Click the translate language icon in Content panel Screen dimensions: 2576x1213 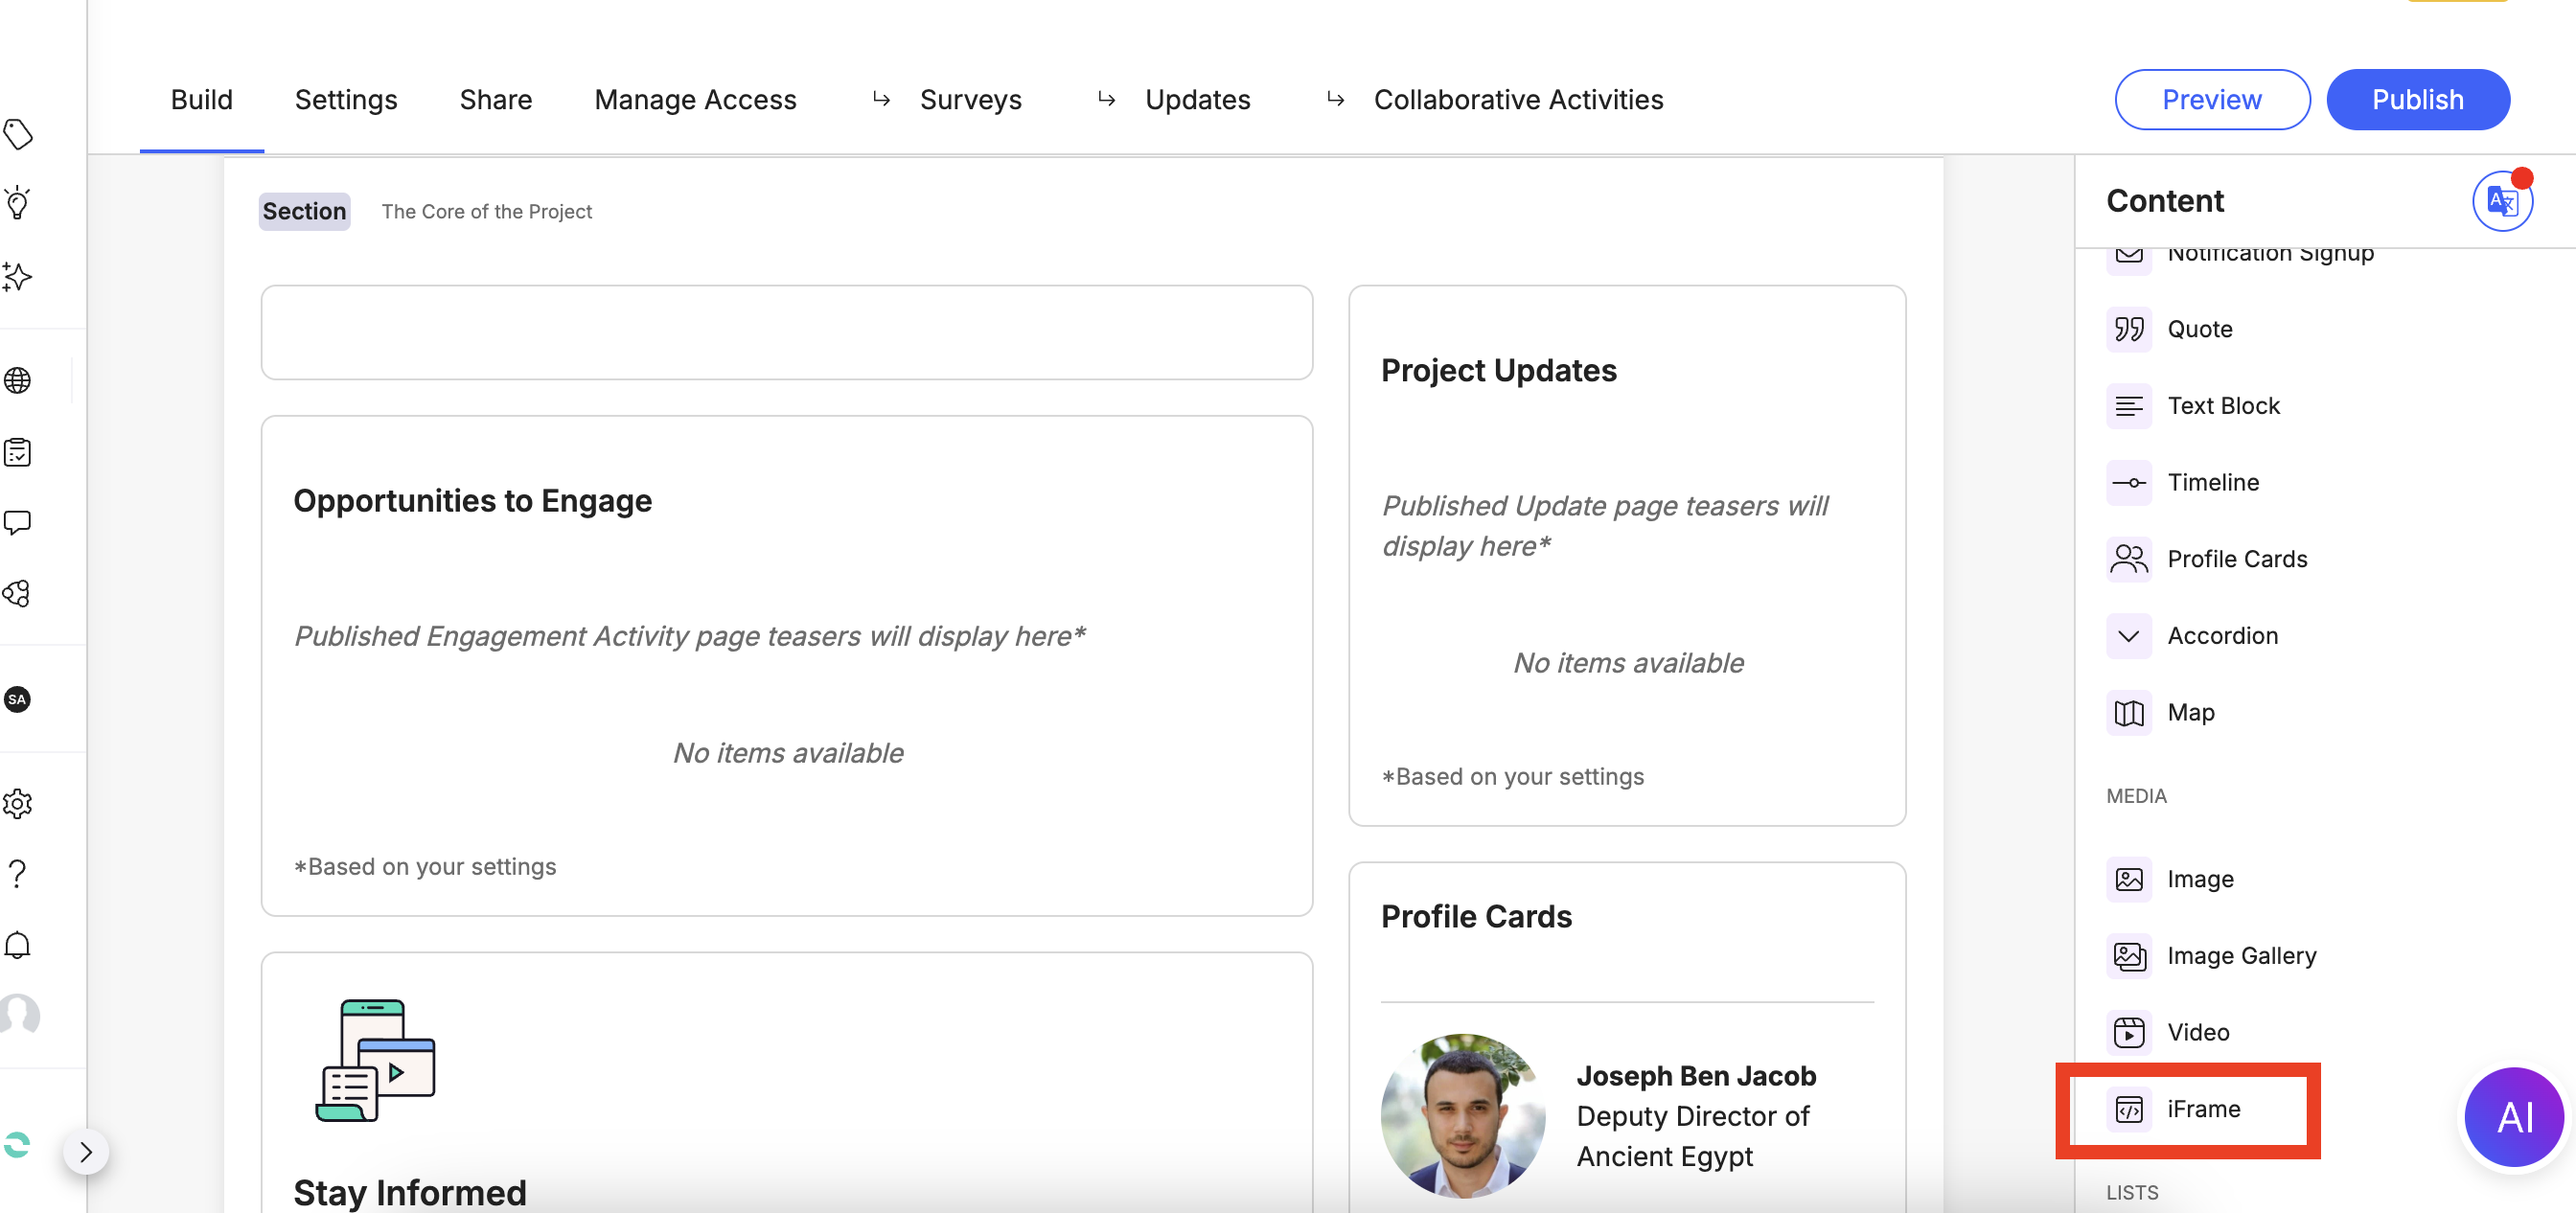[x=2501, y=202]
